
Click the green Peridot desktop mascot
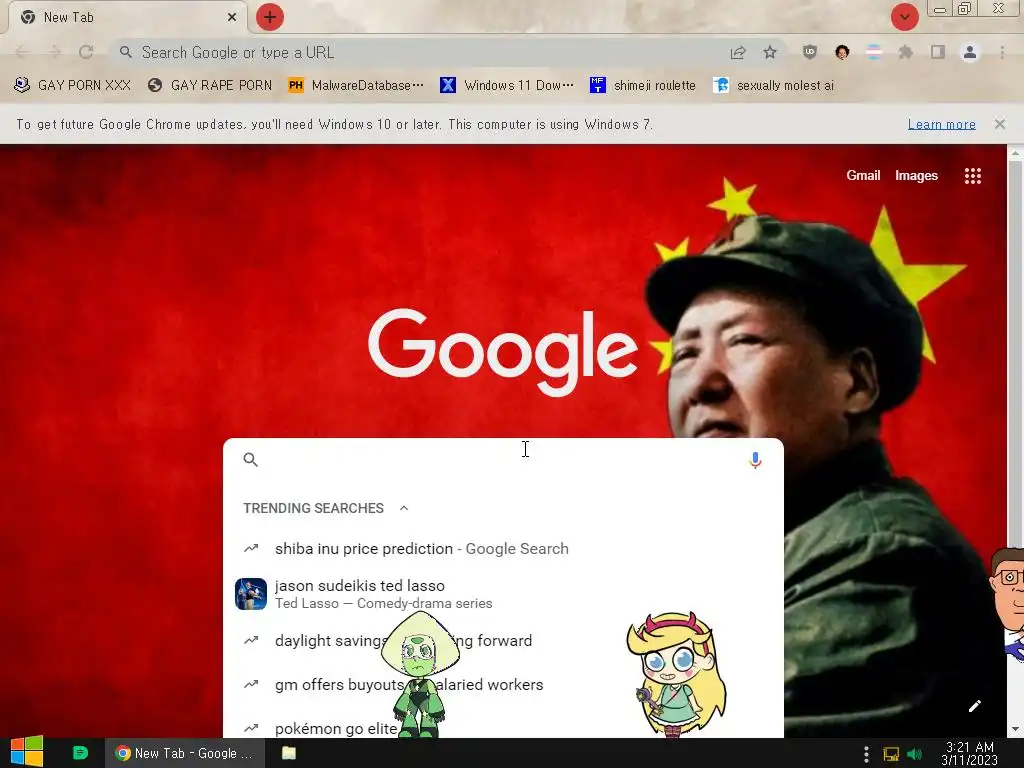419,674
